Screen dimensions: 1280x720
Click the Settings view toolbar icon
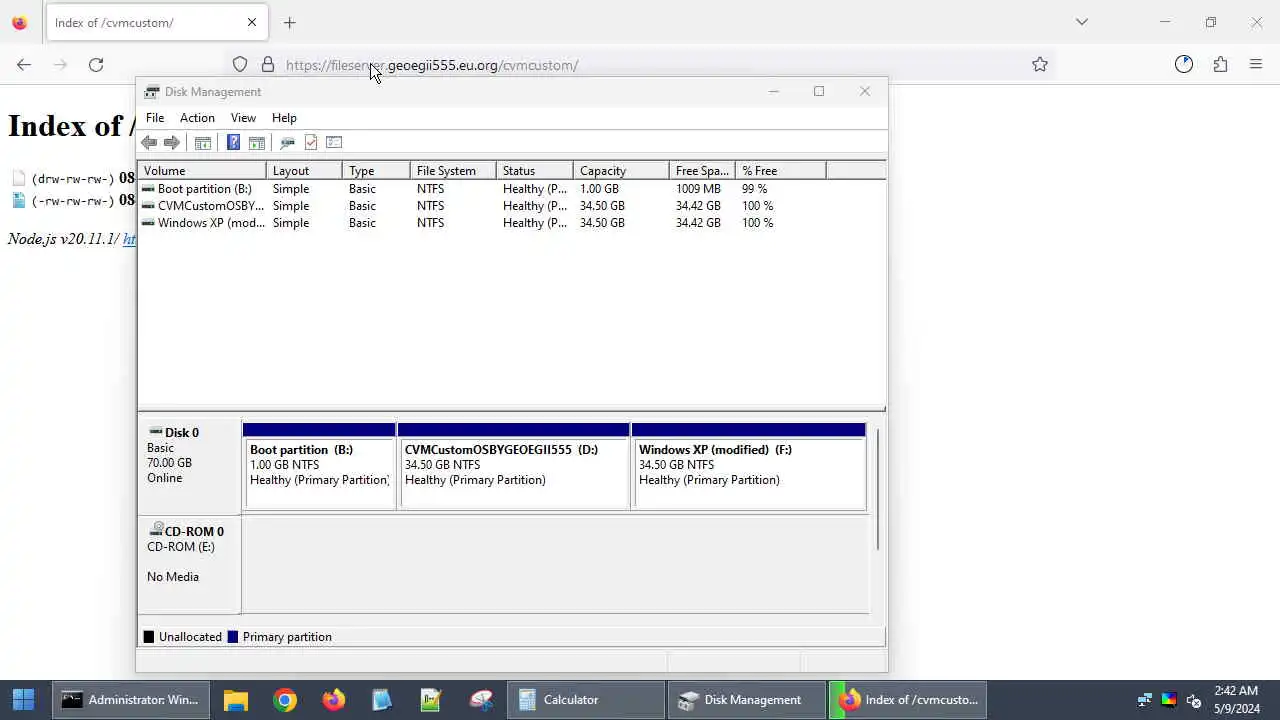[x=334, y=142]
